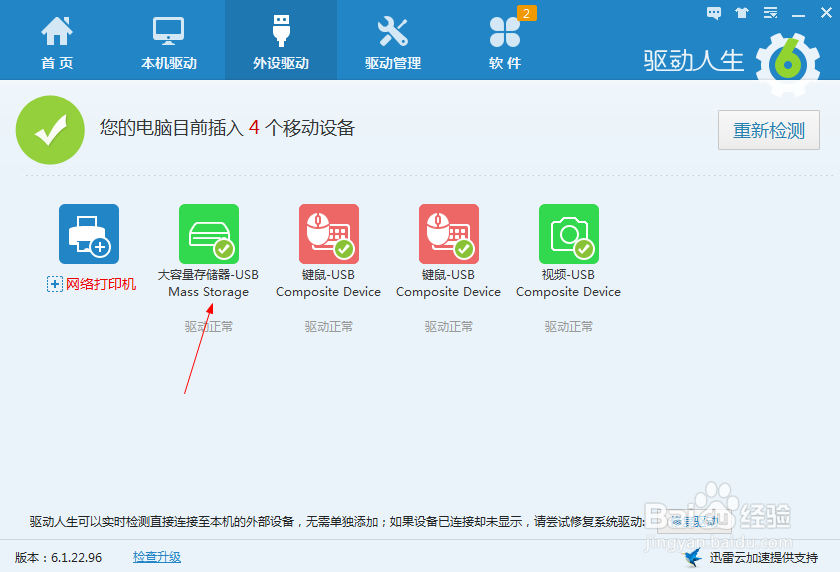Screen dimensions: 840x572
Task: Select the green 视频-USB camera icon
Action: [569, 234]
